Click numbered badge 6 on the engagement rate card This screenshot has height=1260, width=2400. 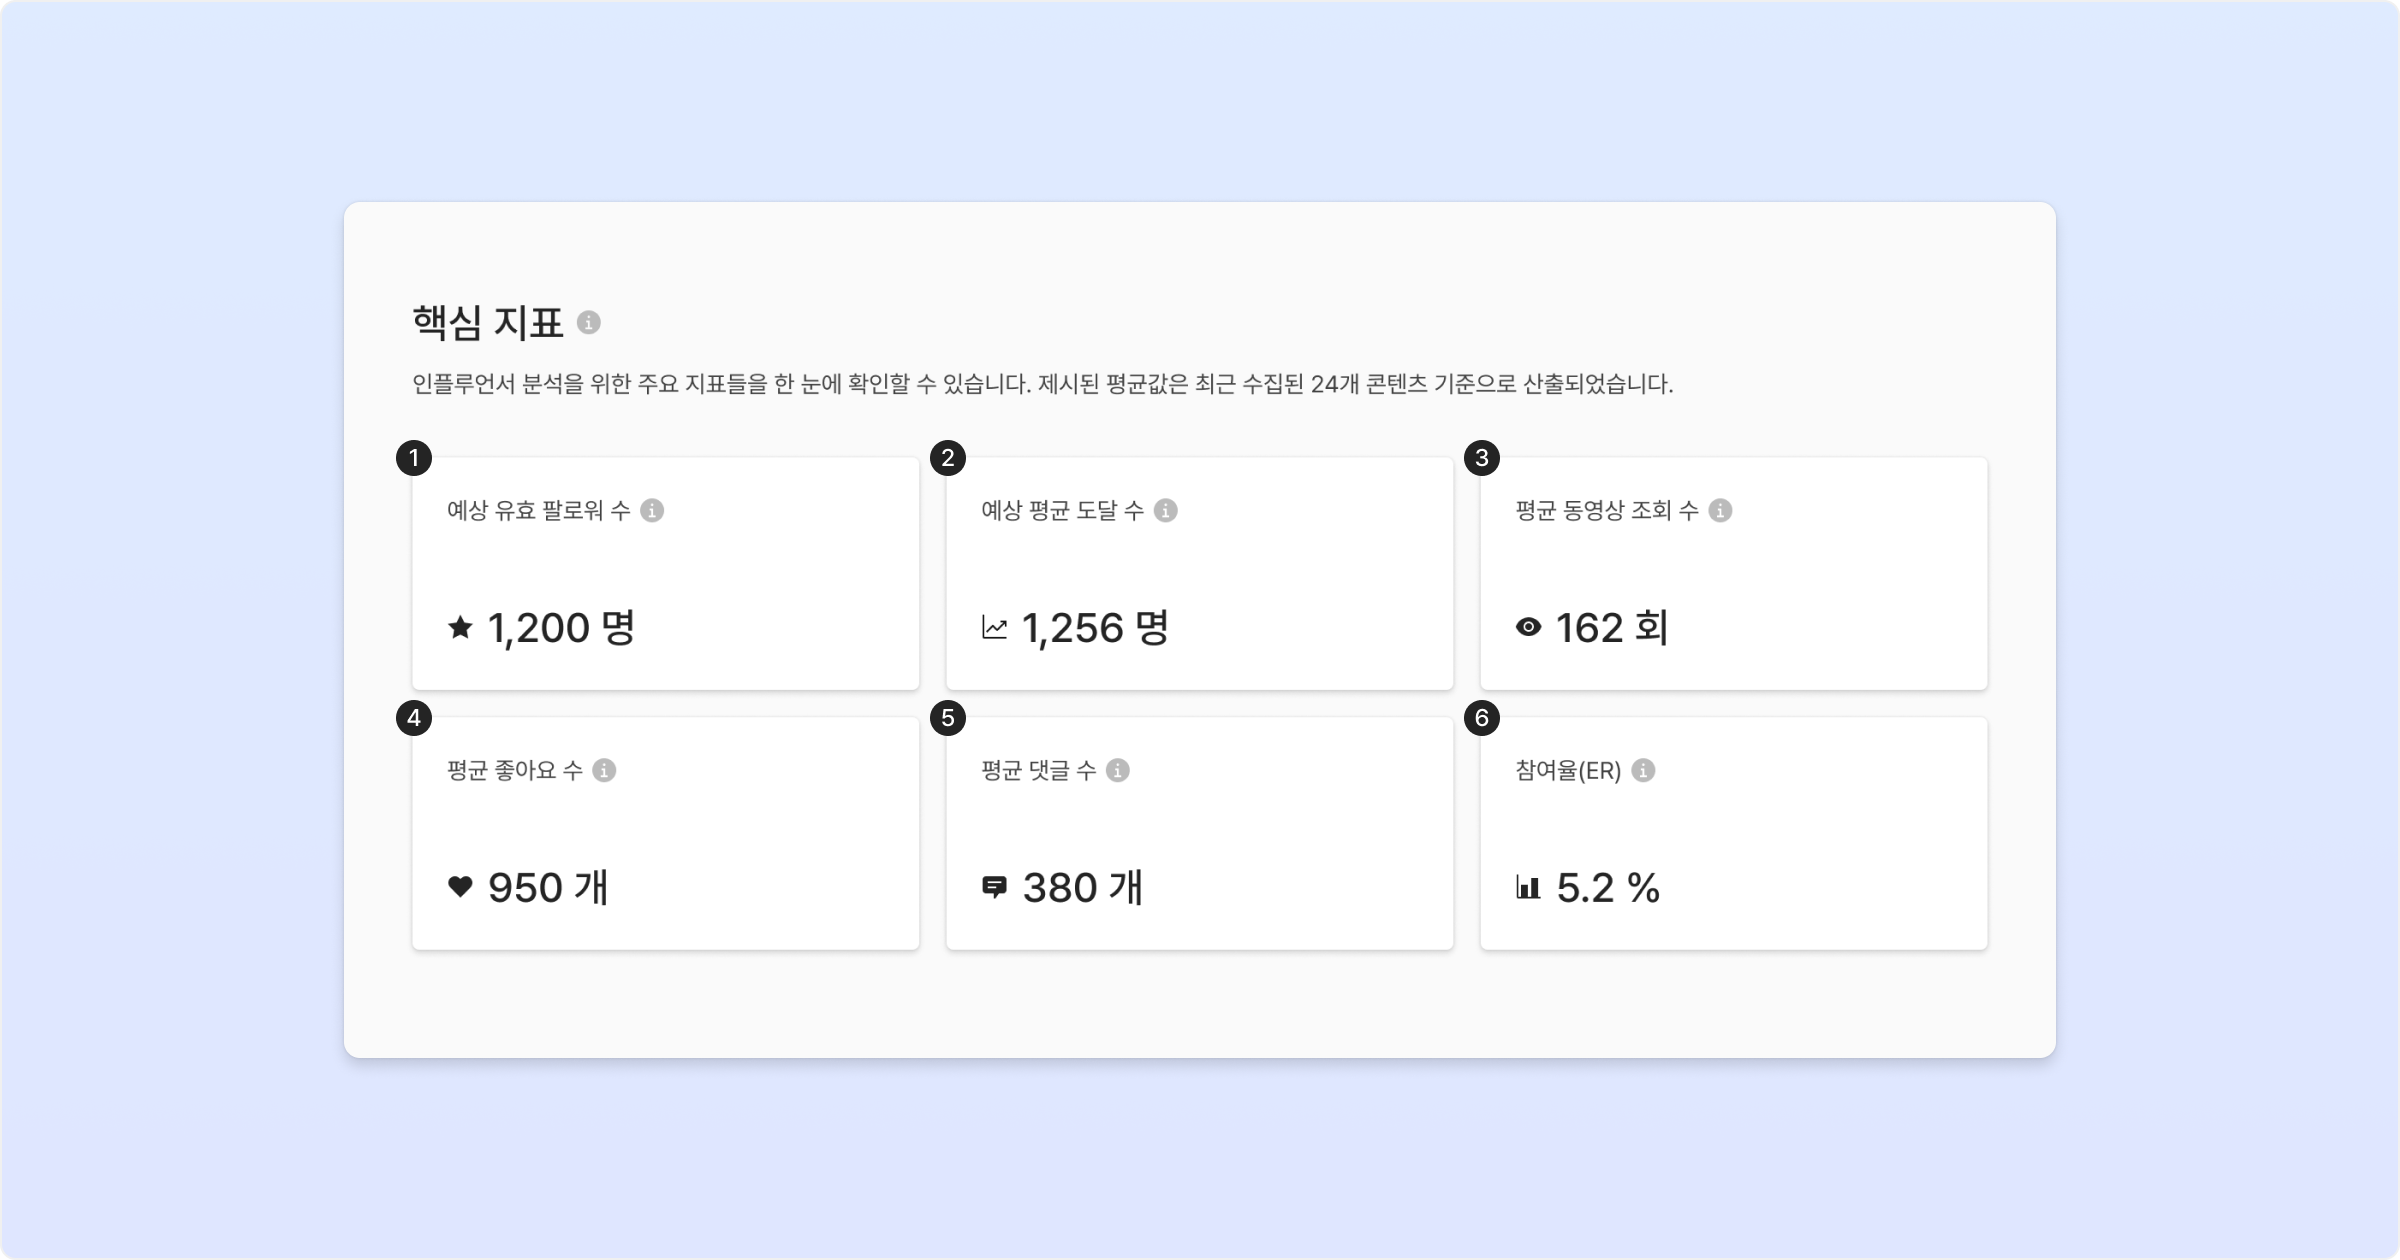(x=1482, y=718)
